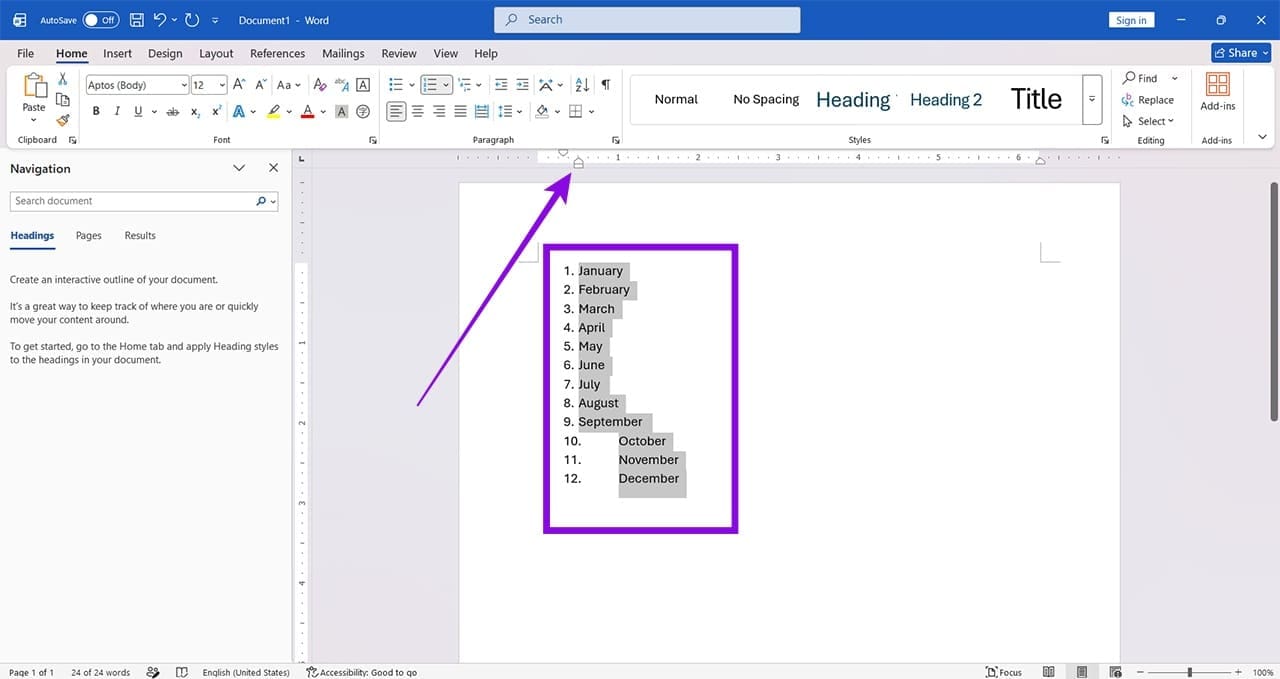The image size is (1280, 679).
Task: Select the Format Painter brush
Action: [x=62, y=120]
